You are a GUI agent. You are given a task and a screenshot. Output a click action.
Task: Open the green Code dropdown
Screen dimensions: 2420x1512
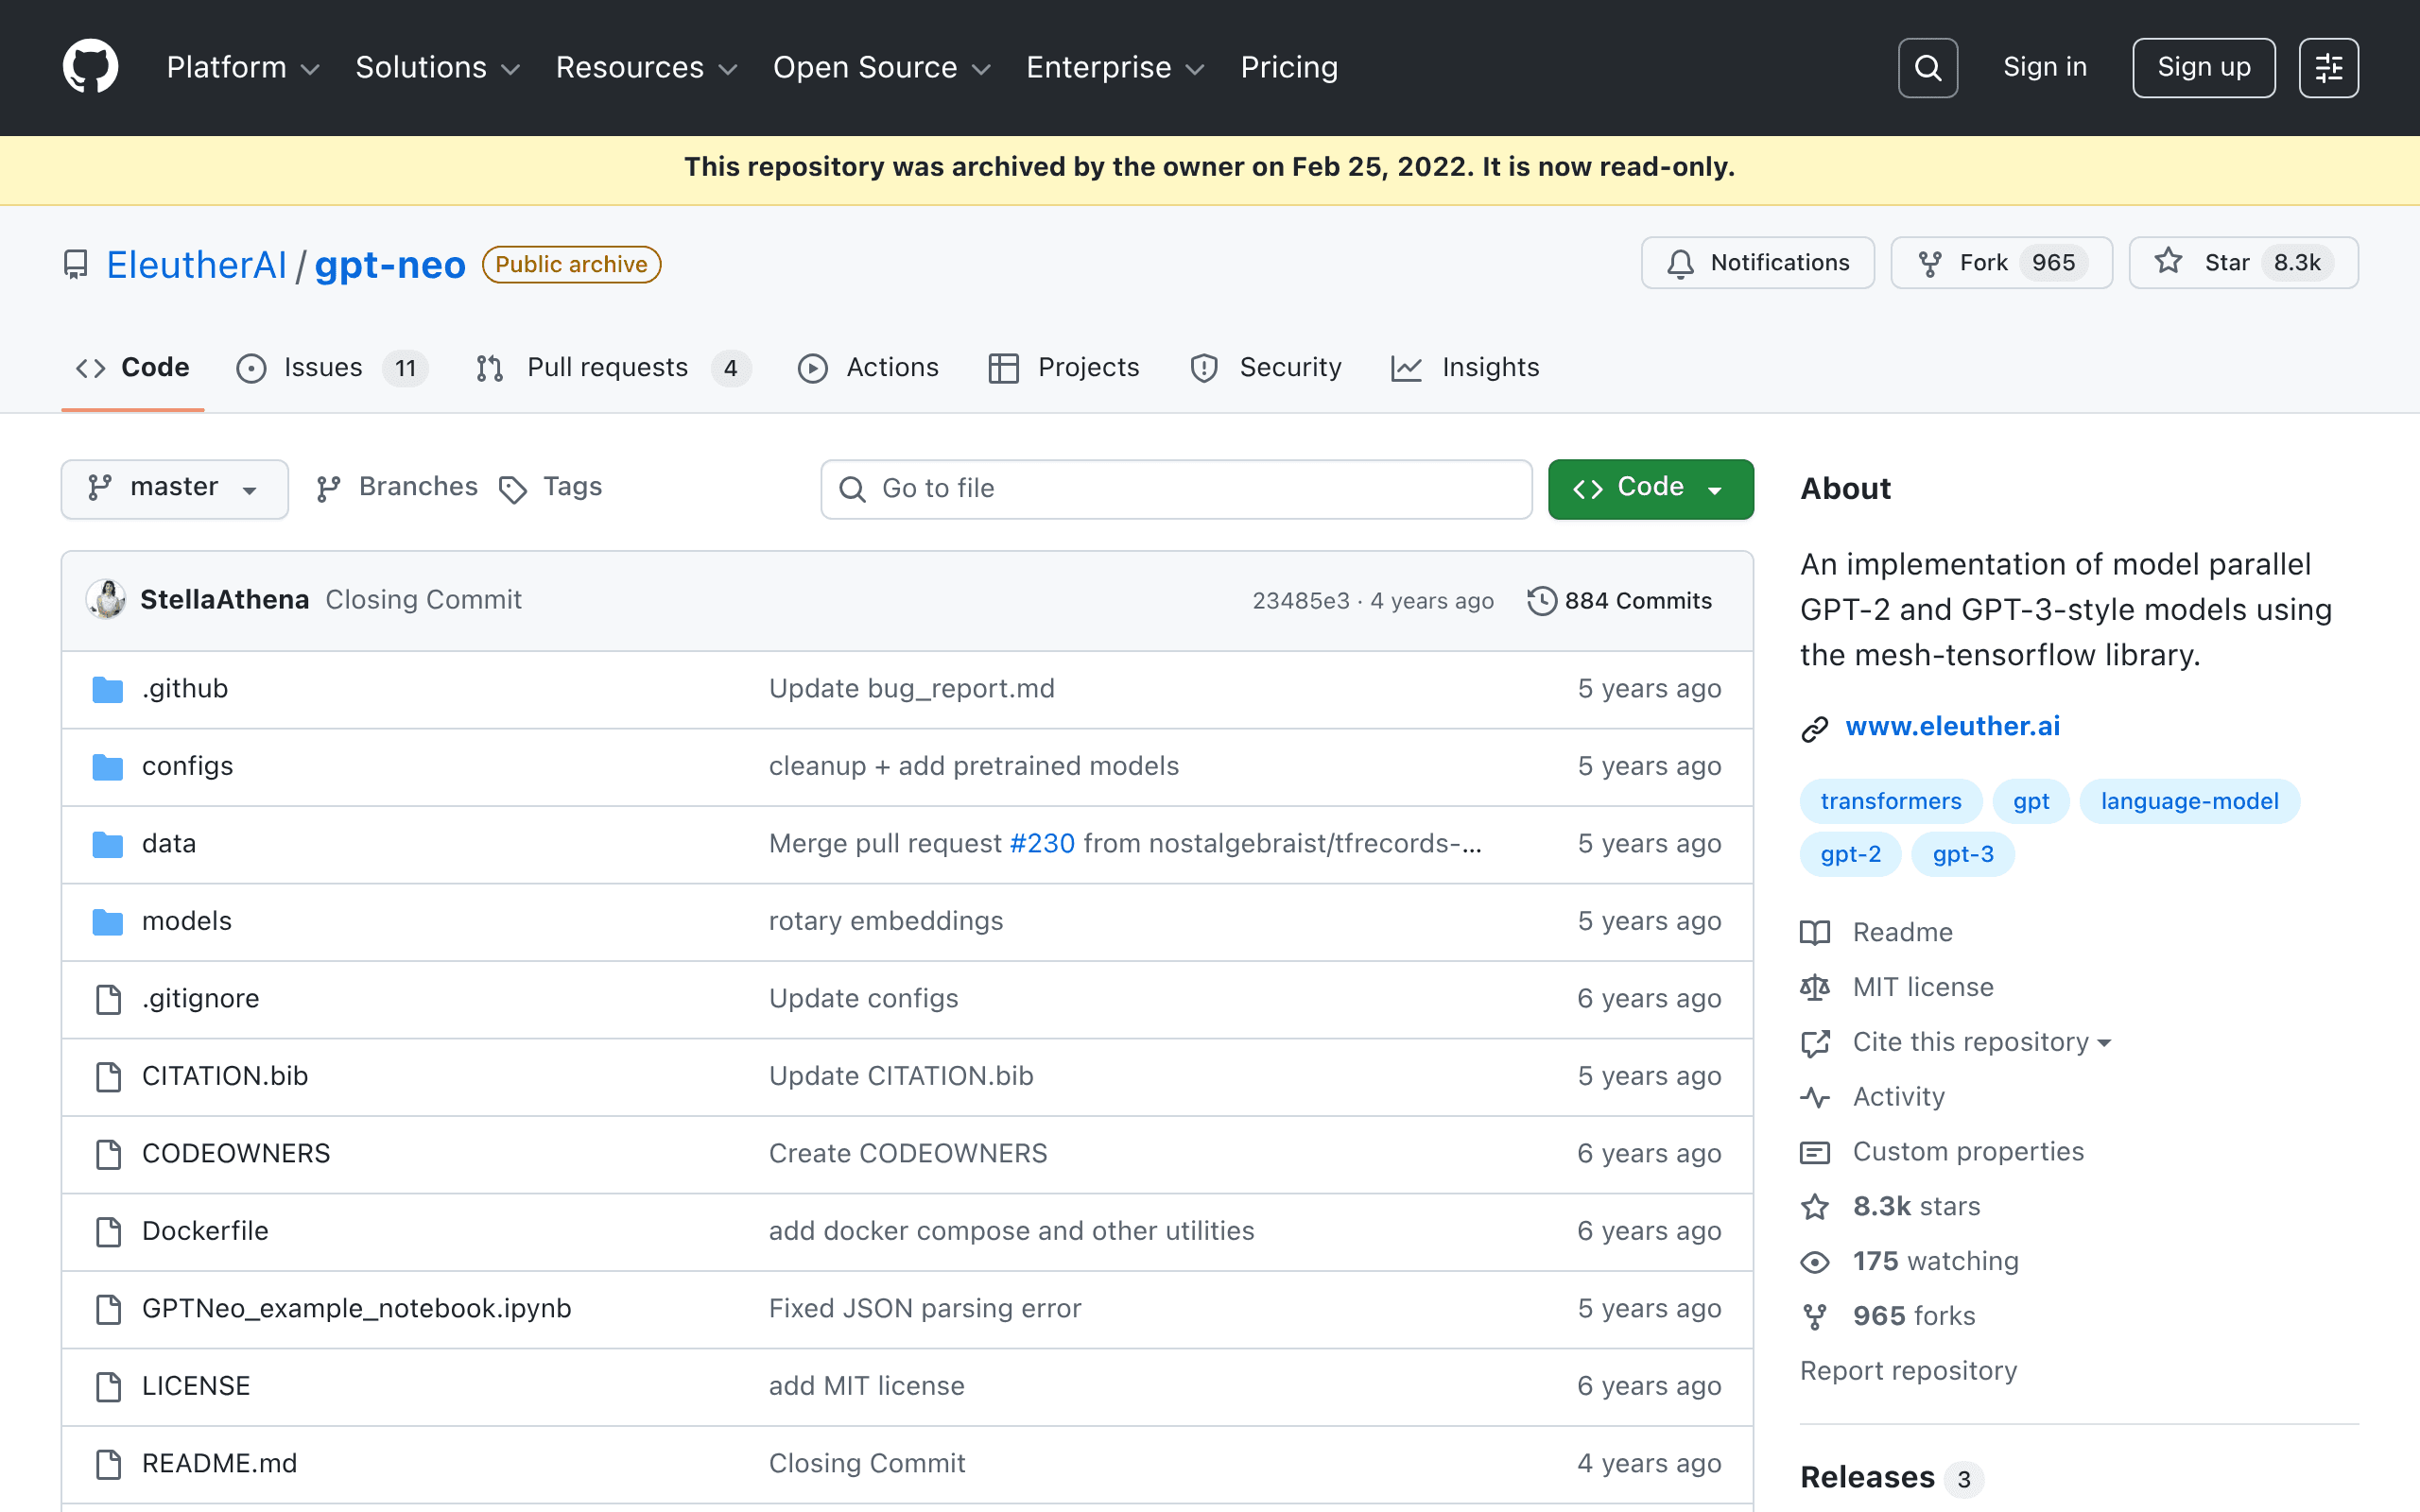[1650, 489]
